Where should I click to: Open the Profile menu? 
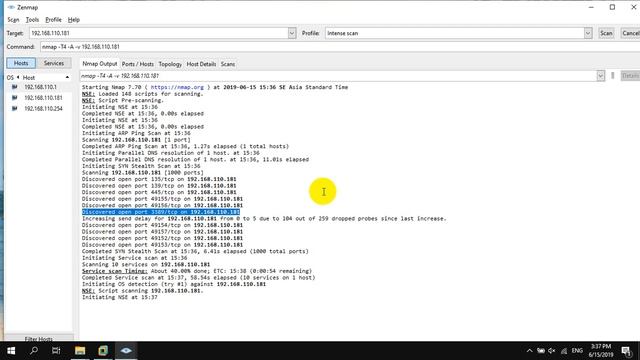pyautogui.click(x=53, y=20)
